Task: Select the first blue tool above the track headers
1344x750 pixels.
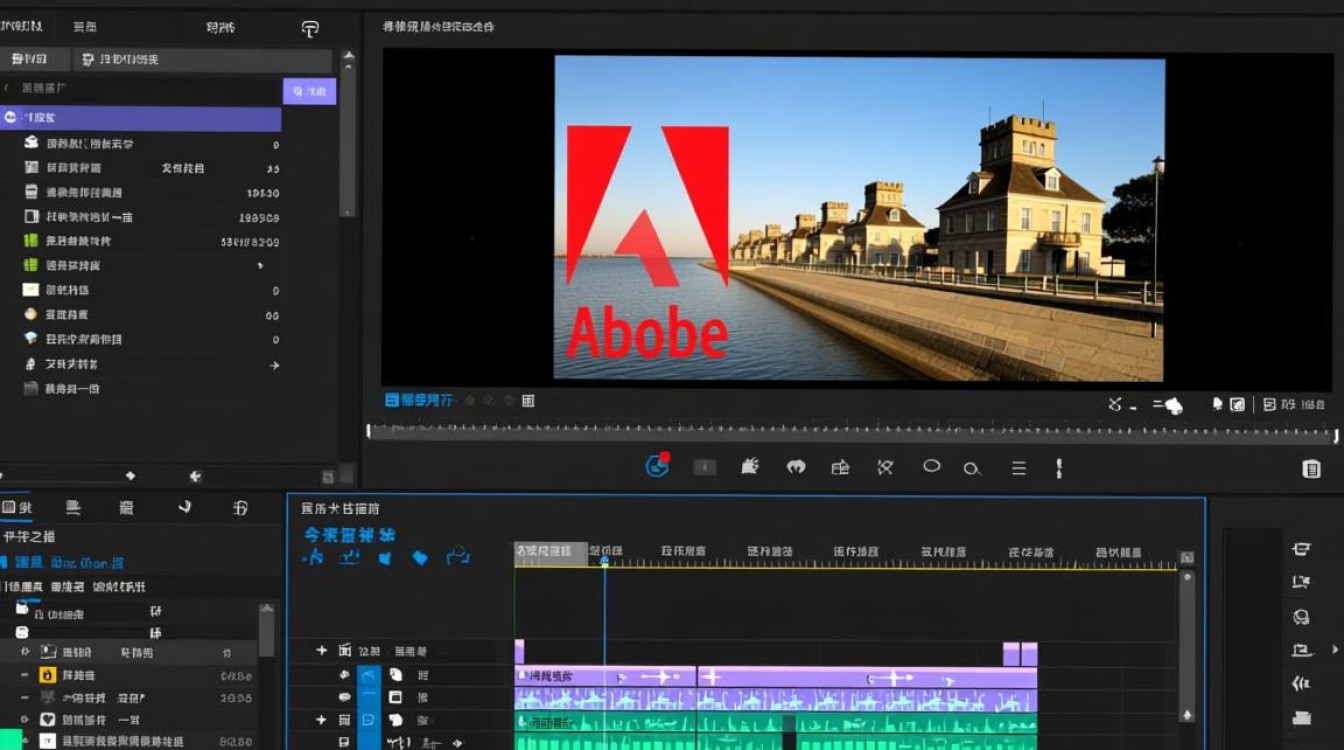Action: coord(313,556)
